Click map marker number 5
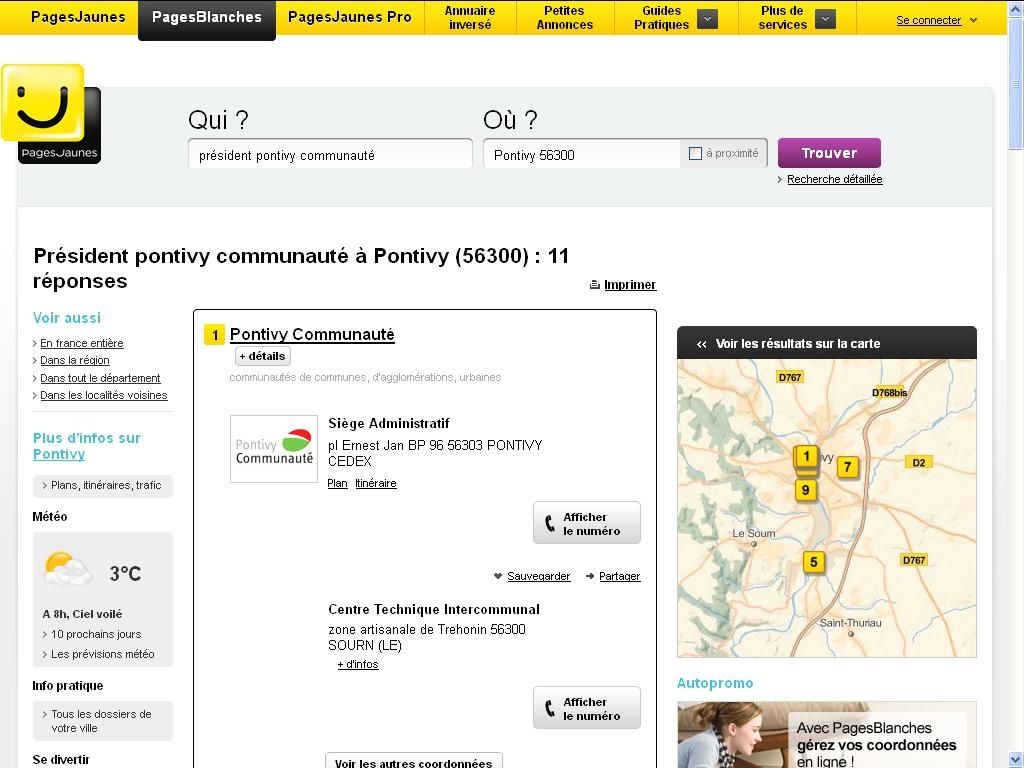The height and width of the screenshot is (768, 1024). pos(814,562)
